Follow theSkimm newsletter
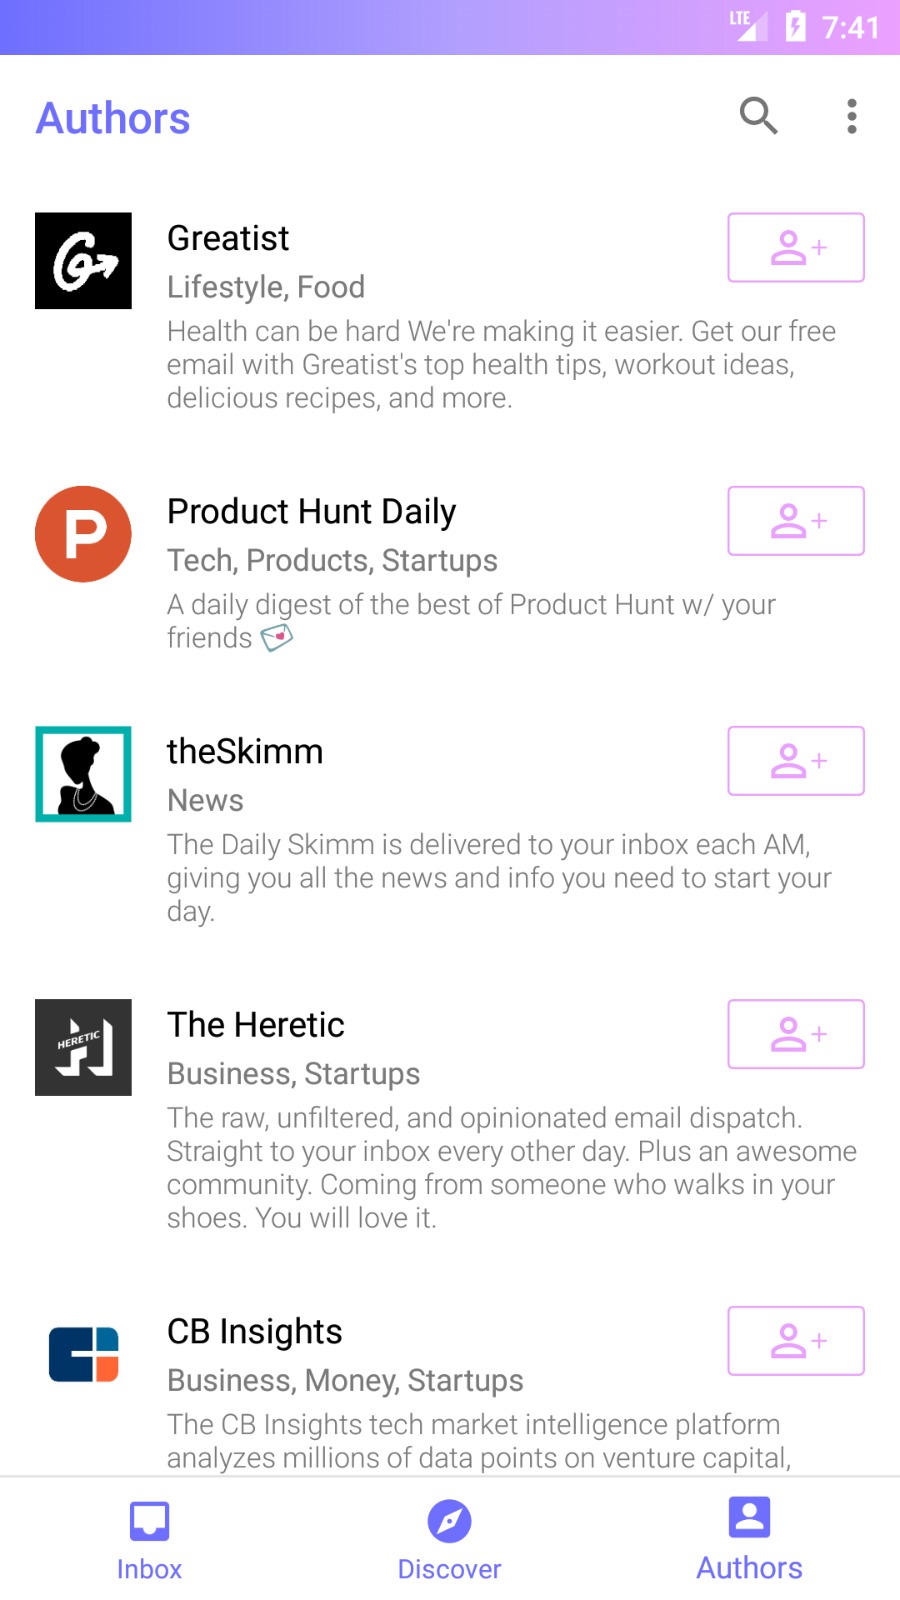The width and height of the screenshot is (900, 1600). [x=795, y=761]
